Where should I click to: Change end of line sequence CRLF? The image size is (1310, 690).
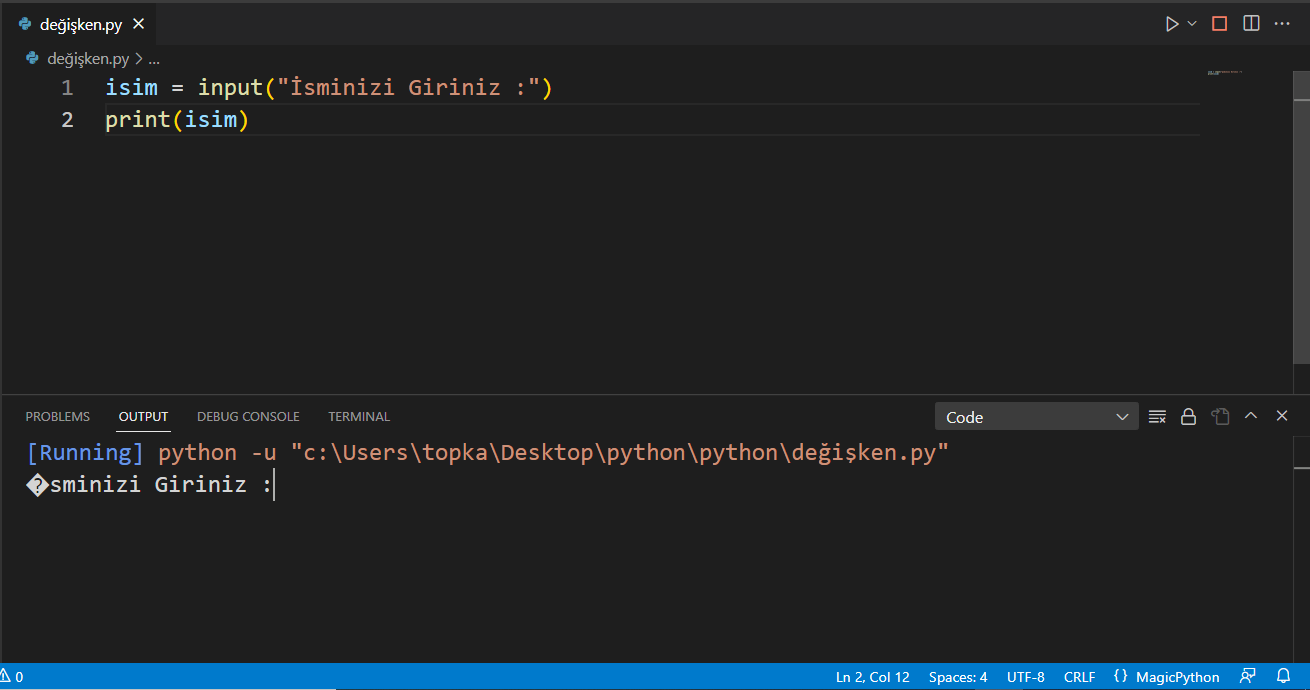click(x=1080, y=677)
